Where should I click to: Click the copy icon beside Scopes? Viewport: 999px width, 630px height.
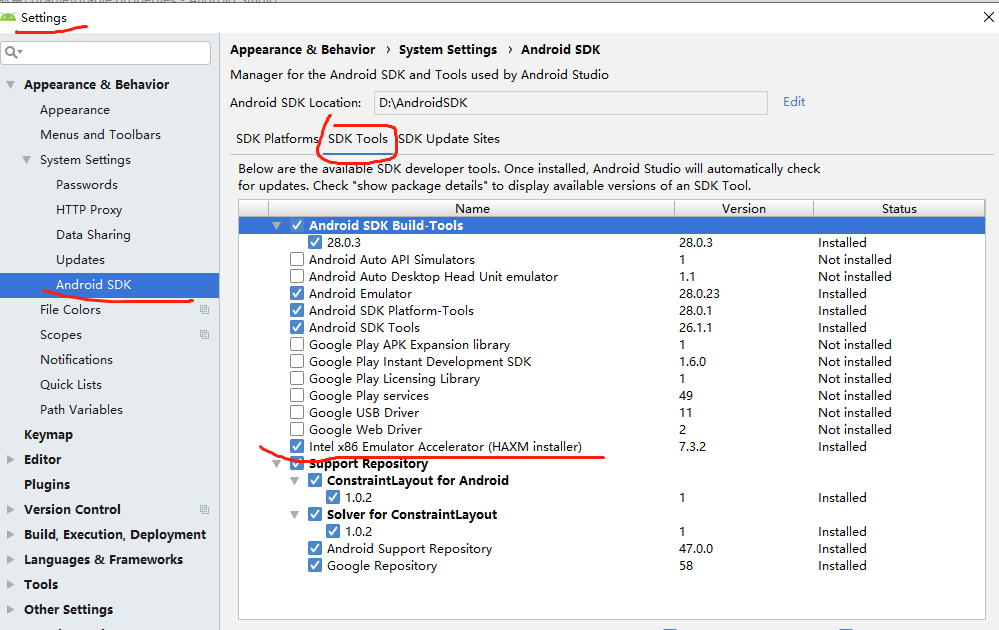click(x=205, y=334)
